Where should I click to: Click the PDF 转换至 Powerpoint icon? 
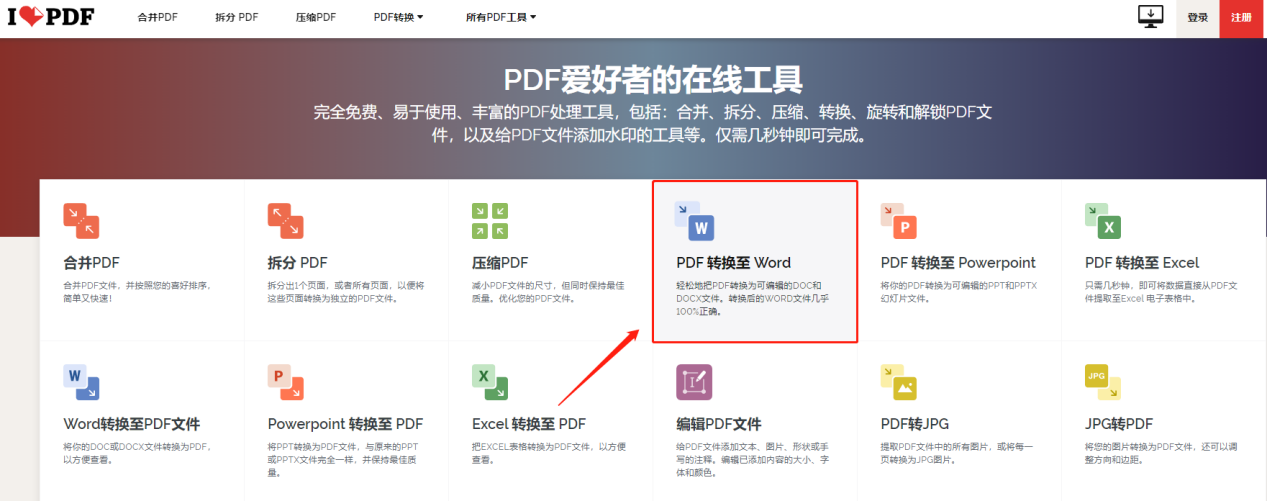pos(898,220)
